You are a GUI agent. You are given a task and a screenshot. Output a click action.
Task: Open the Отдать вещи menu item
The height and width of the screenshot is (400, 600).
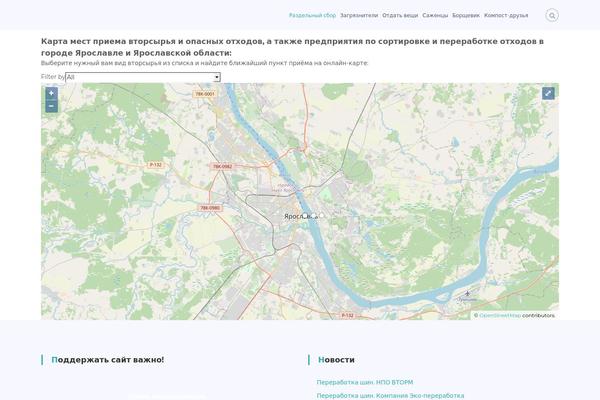pyautogui.click(x=400, y=16)
